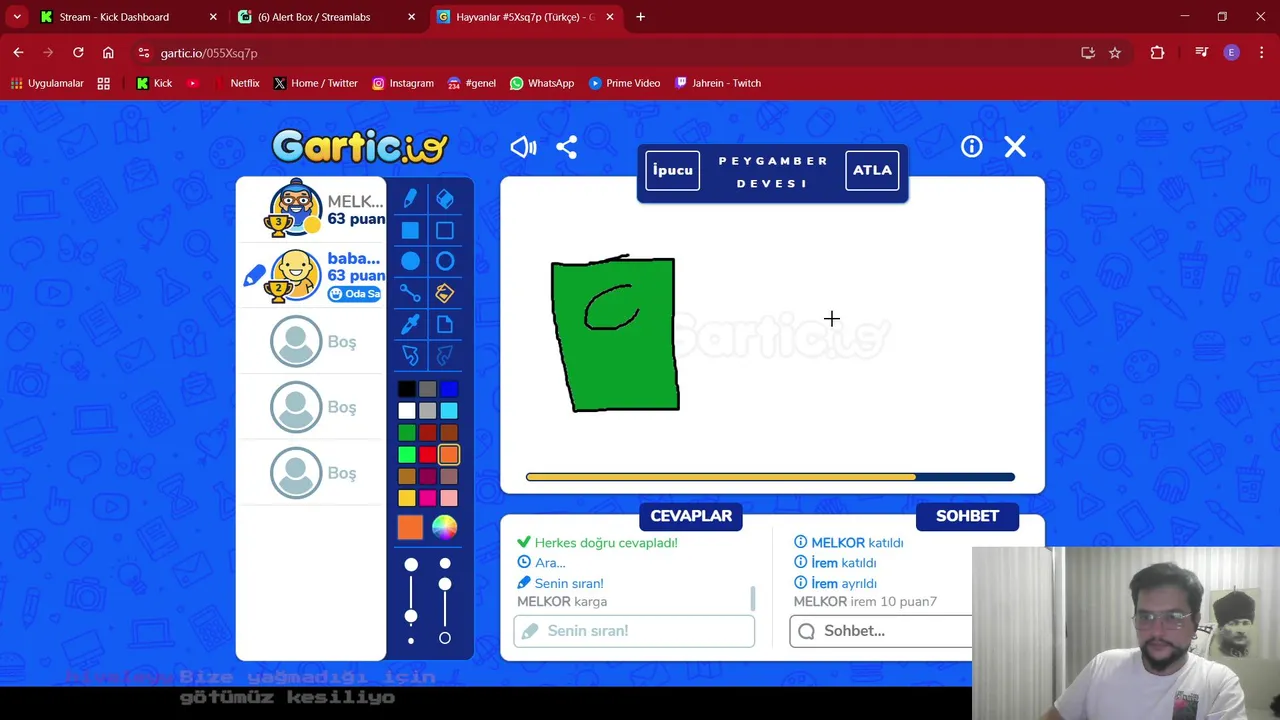Pick the bright red color swatch
The height and width of the screenshot is (720, 1280).
coord(427,455)
